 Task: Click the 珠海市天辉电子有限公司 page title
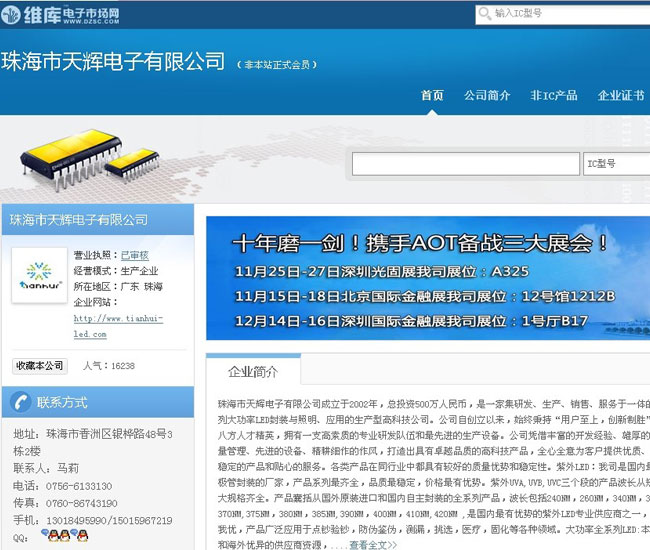coord(113,61)
